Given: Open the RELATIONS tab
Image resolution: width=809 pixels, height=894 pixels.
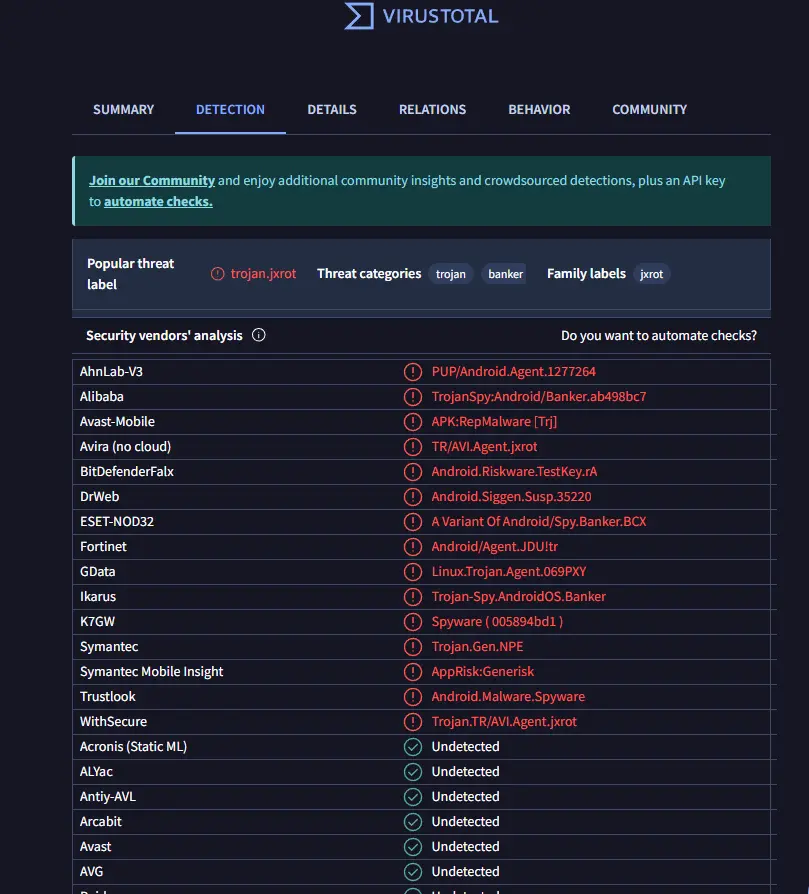Looking at the screenshot, I should point(432,109).
